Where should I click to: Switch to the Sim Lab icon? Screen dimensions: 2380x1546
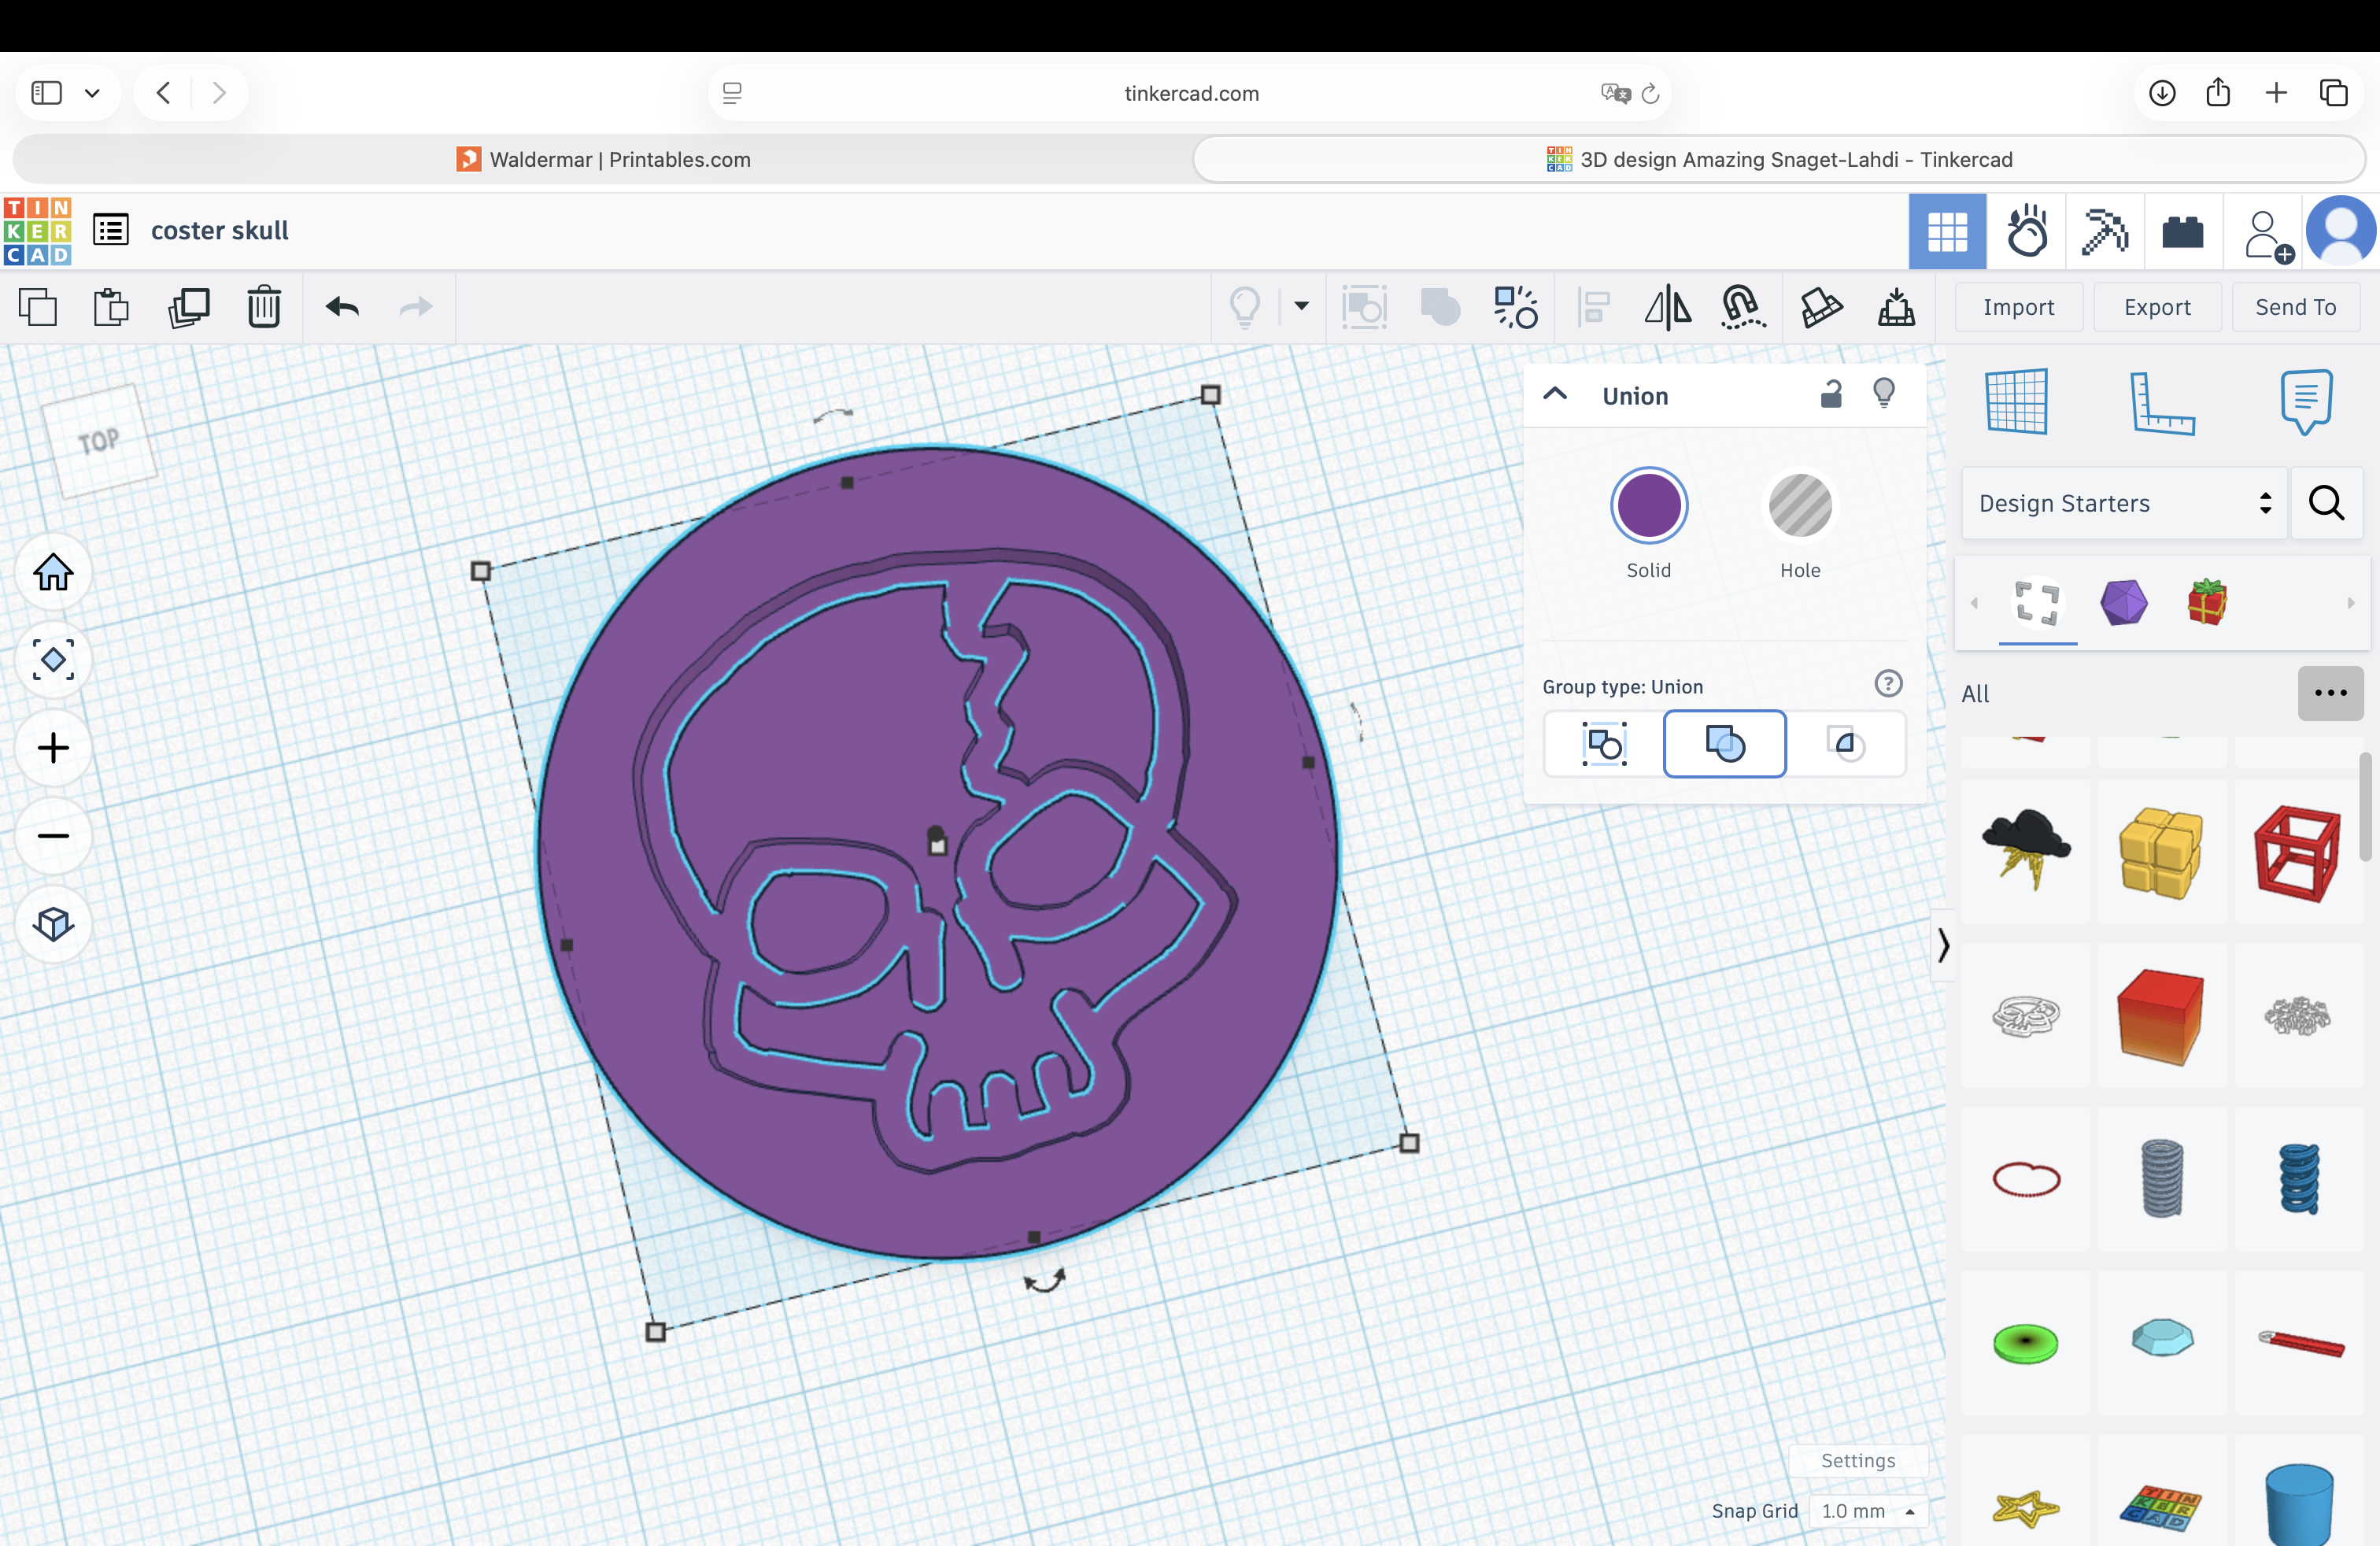(2027, 232)
